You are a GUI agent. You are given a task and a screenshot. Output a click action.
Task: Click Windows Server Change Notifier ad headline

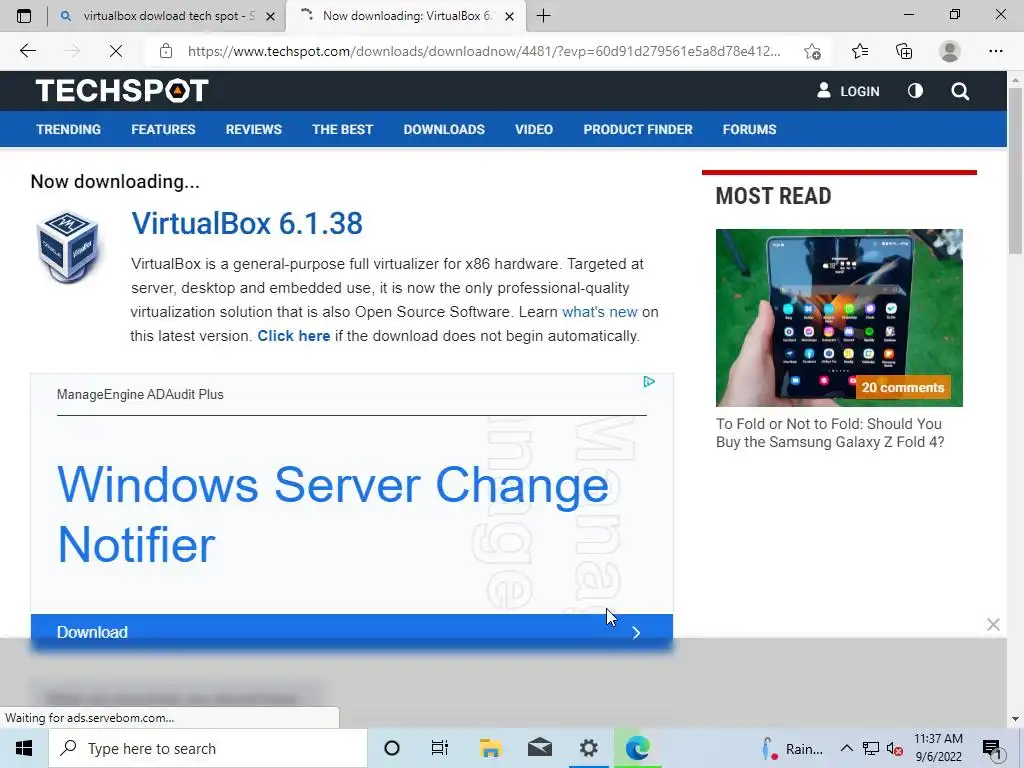[x=333, y=514]
